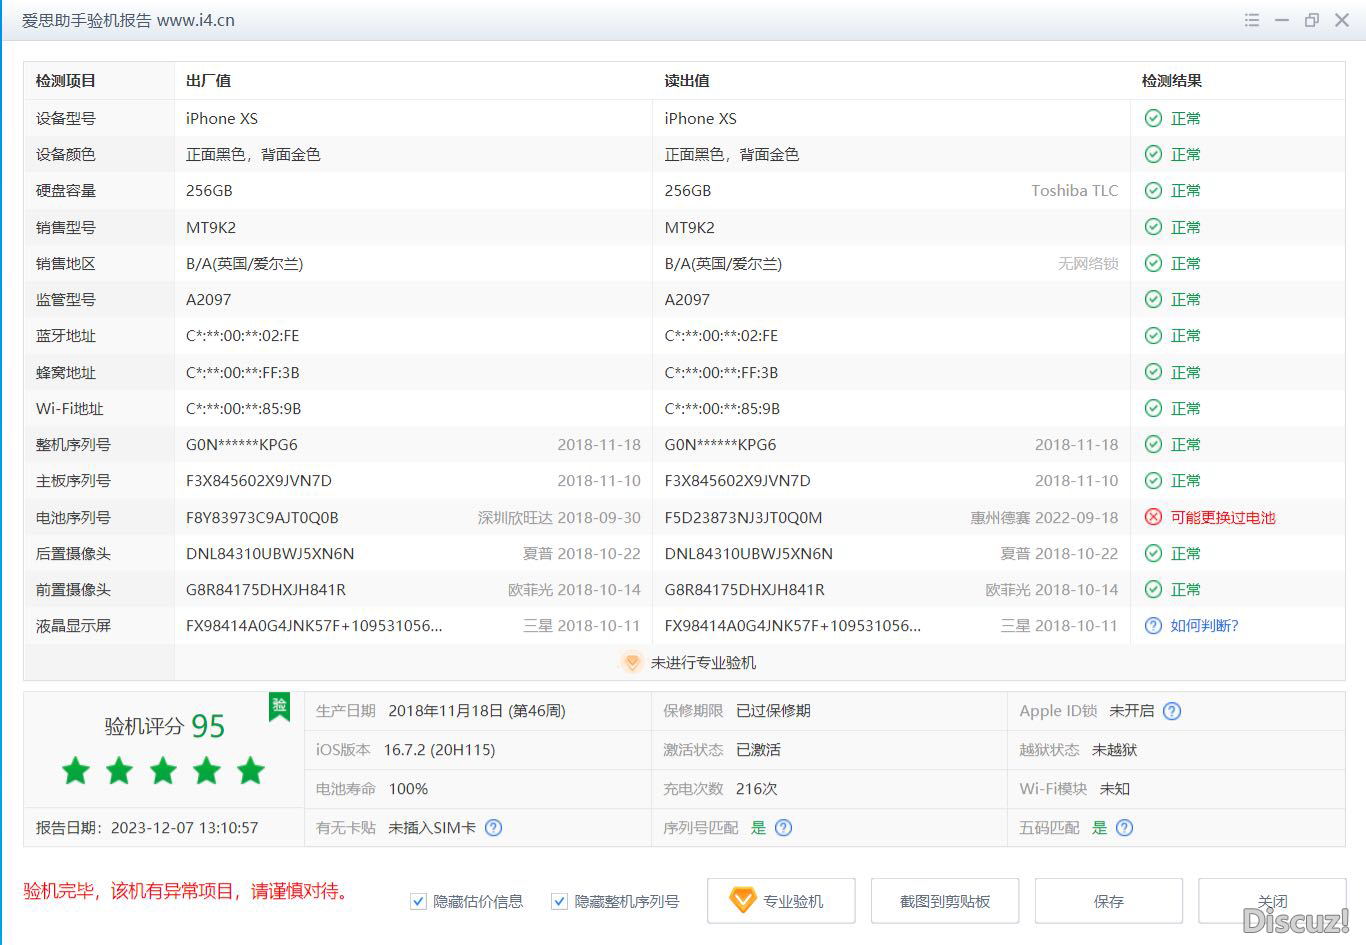1366x945 pixels.
Task: Click the five-star rating row
Action: 163,771
